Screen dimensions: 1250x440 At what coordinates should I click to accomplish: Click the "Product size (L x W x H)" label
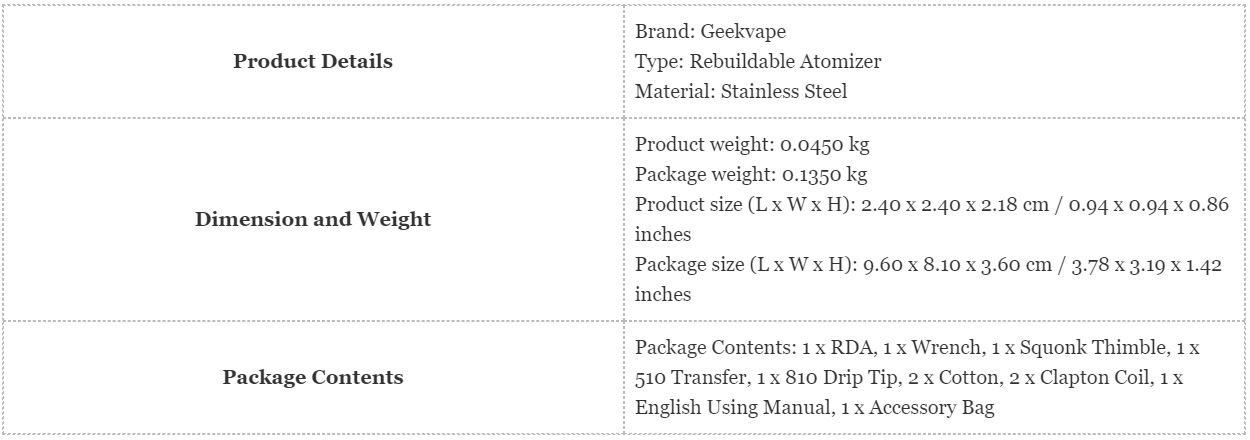(742, 204)
